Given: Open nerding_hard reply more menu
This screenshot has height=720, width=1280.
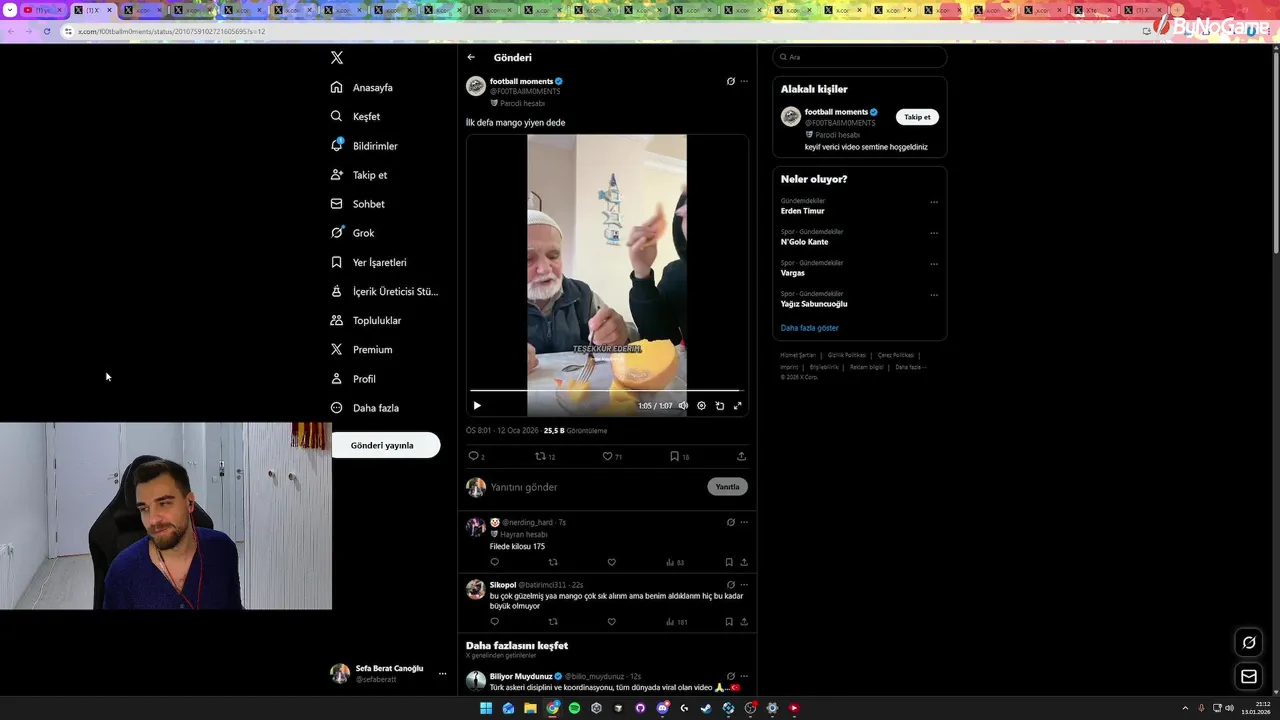Looking at the screenshot, I should 744,522.
